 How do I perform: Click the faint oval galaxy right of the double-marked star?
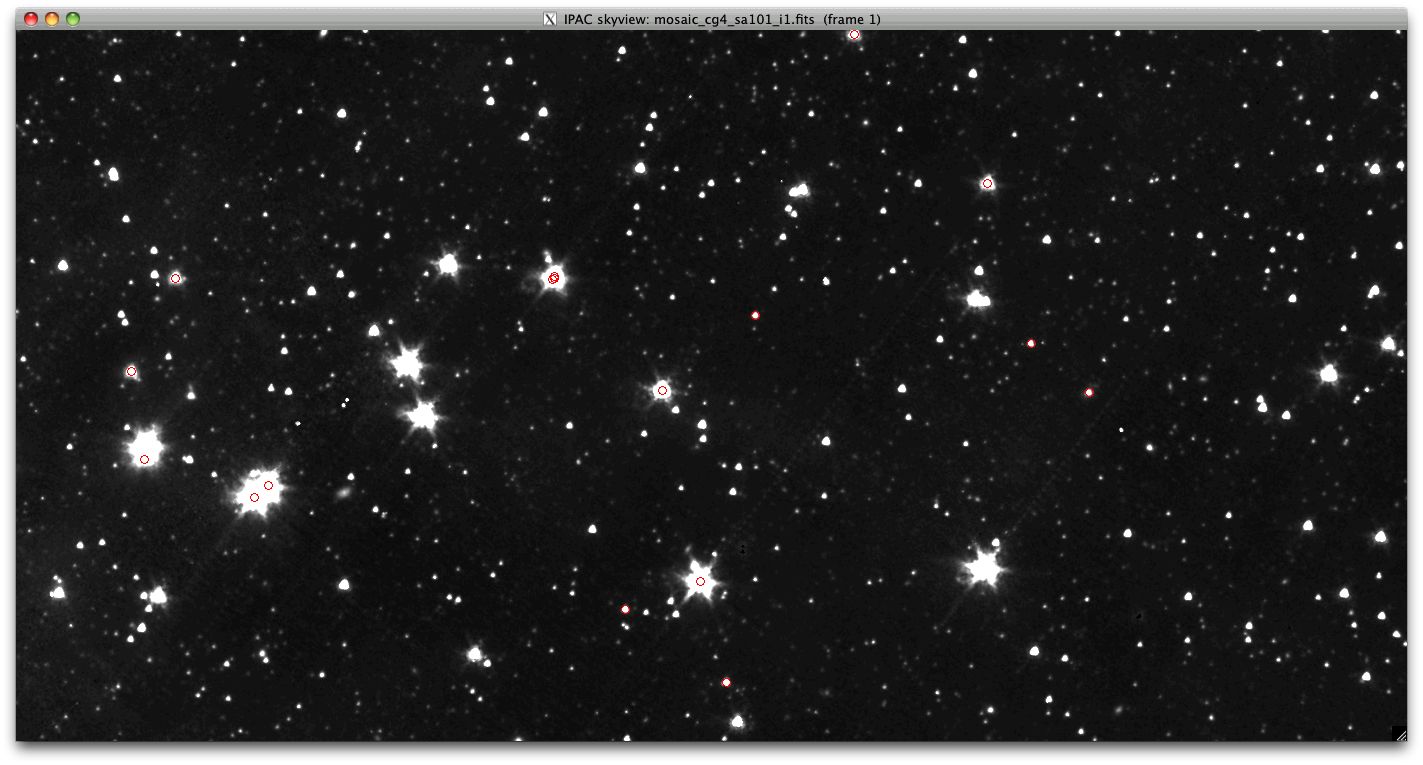(344, 493)
